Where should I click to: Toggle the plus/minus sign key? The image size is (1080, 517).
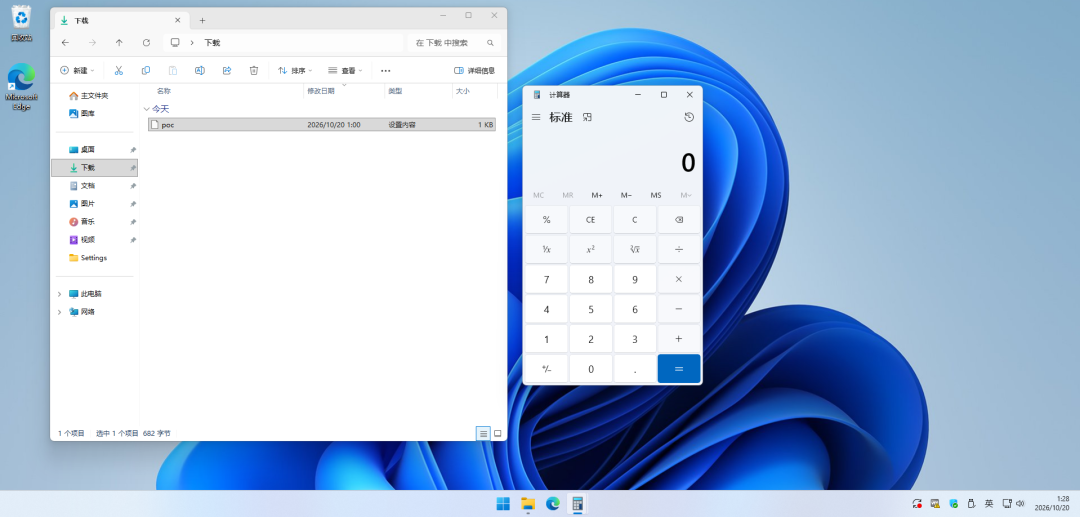pos(547,368)
